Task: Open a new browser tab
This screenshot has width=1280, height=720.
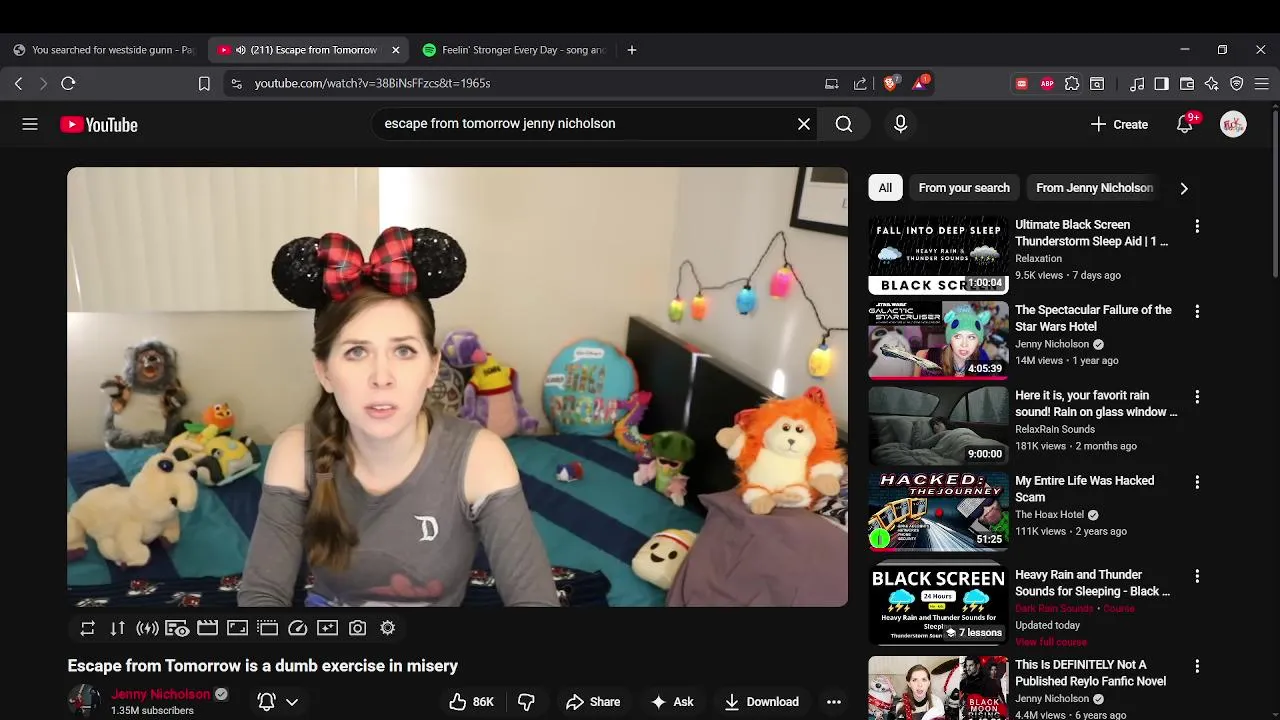Action: coord(631,50)
